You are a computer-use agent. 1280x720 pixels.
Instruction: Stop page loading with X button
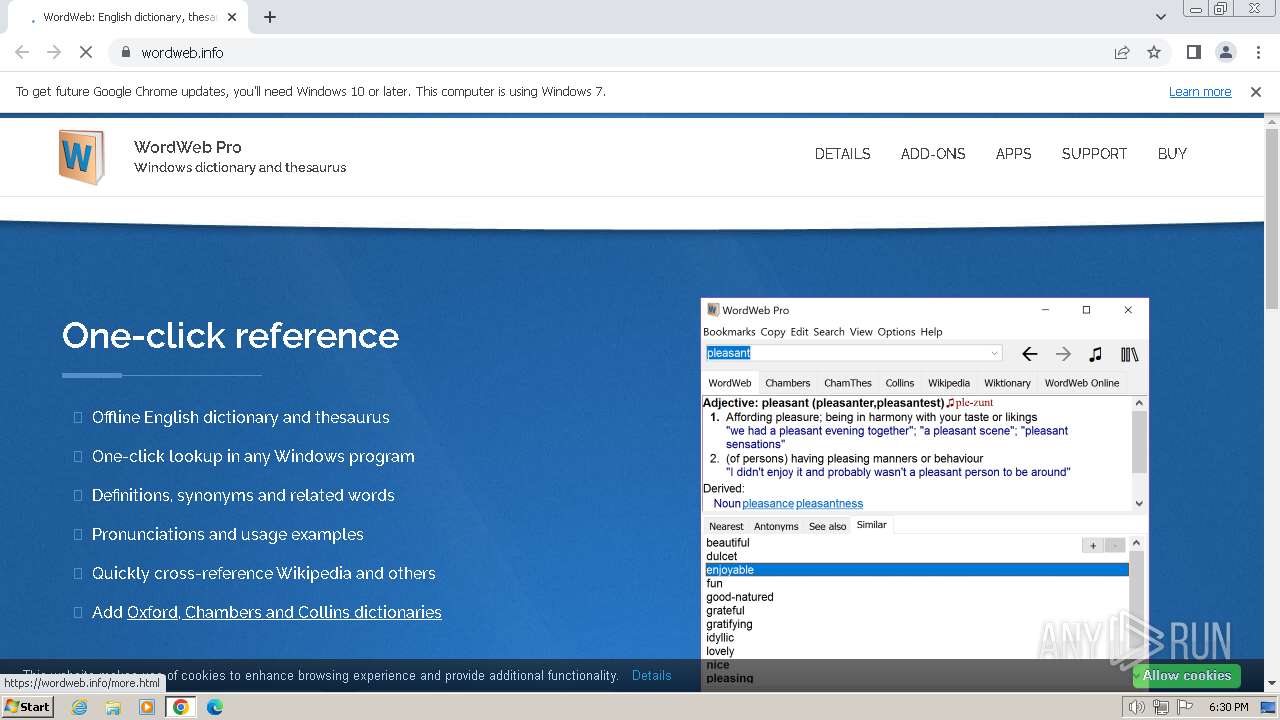[x=86, y=52]
